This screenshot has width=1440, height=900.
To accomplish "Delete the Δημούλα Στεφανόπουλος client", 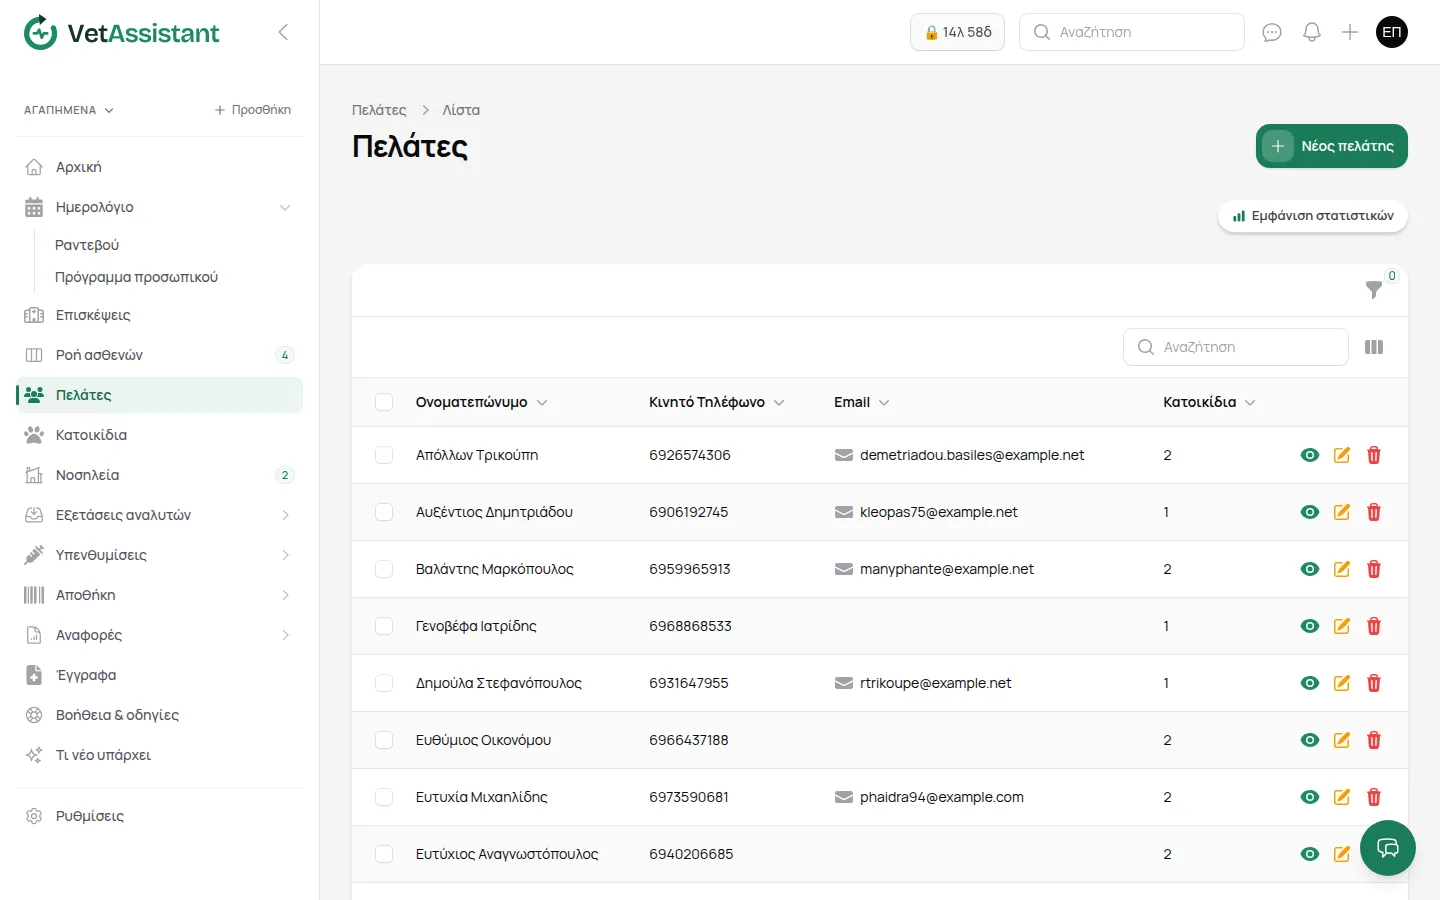I will 1374,683.
